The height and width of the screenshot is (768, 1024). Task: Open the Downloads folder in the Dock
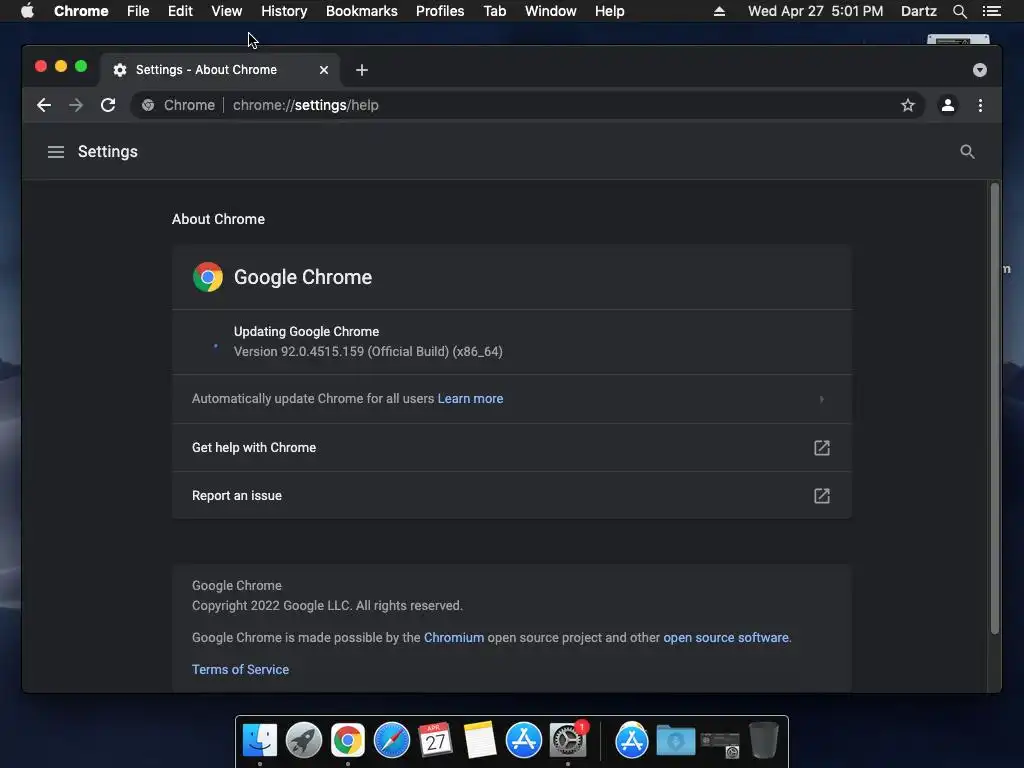point(676,741)
